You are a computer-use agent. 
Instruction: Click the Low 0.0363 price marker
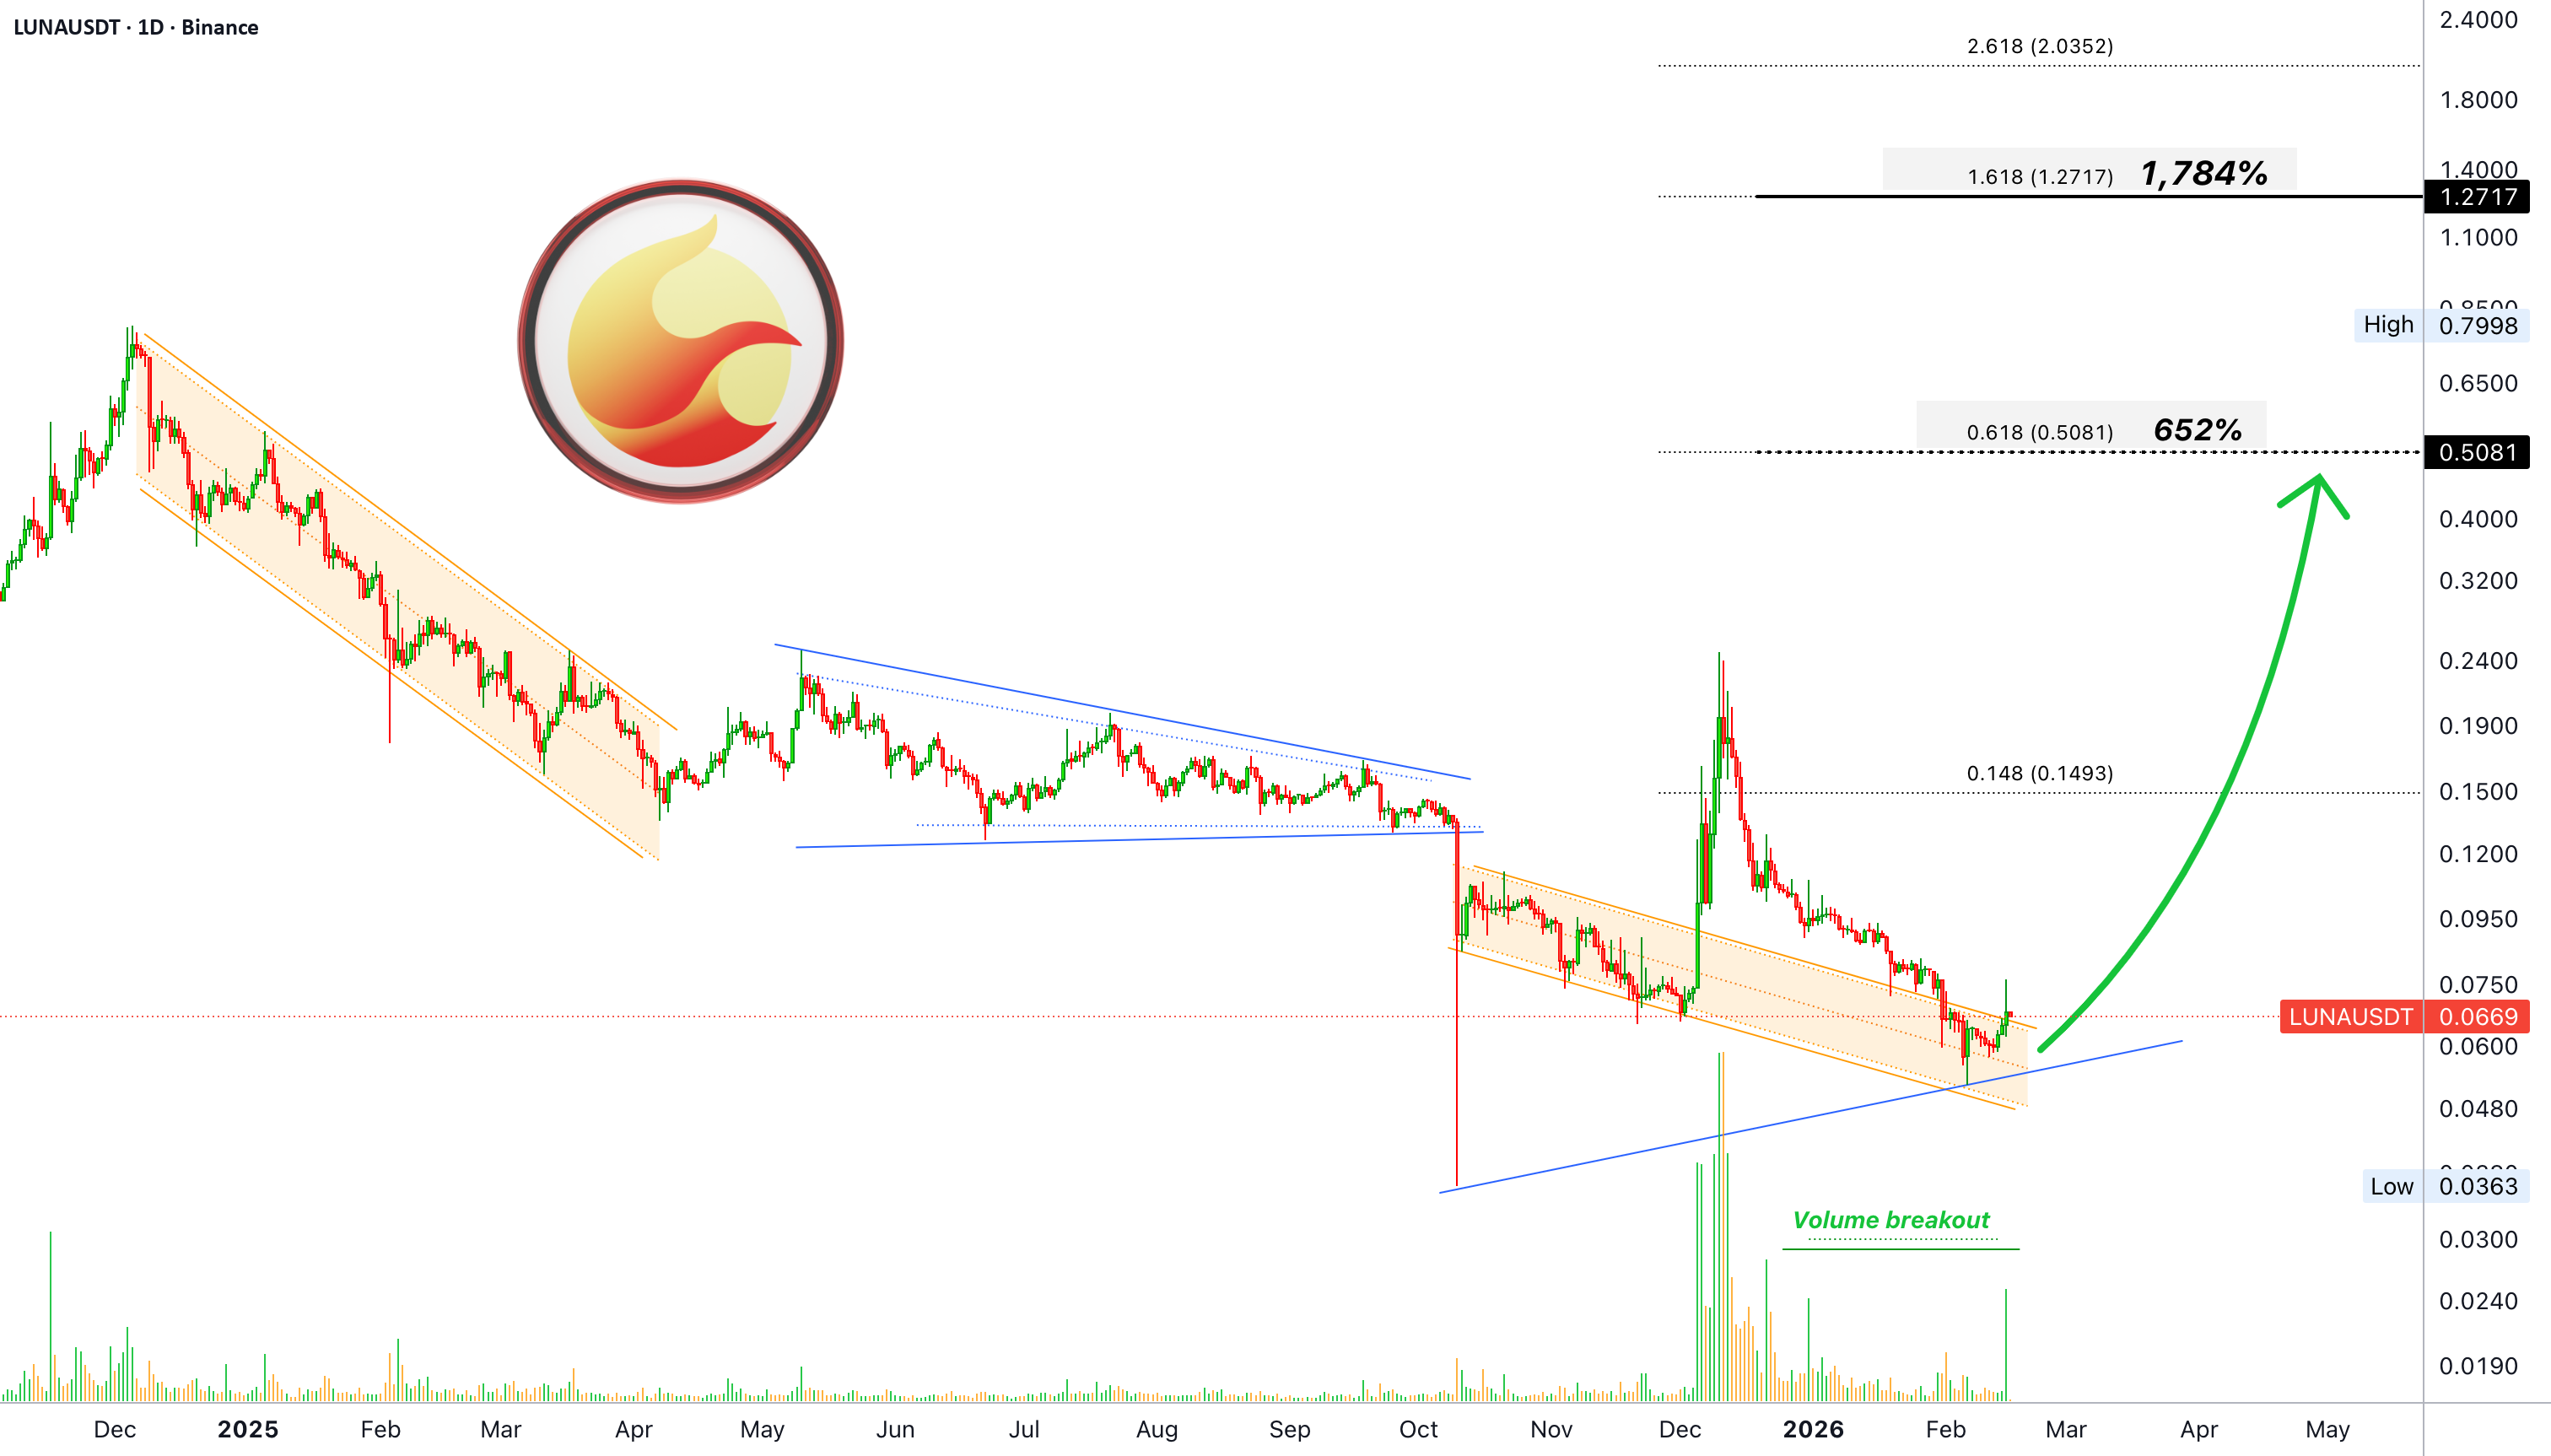pos(2445,1186)
